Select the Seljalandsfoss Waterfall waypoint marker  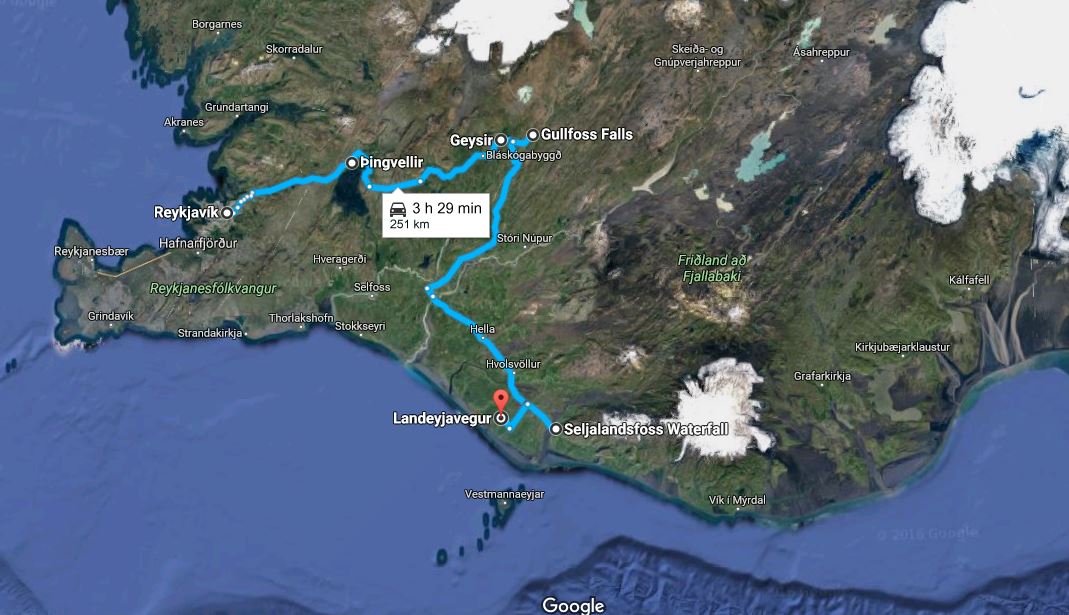(556, 429)
